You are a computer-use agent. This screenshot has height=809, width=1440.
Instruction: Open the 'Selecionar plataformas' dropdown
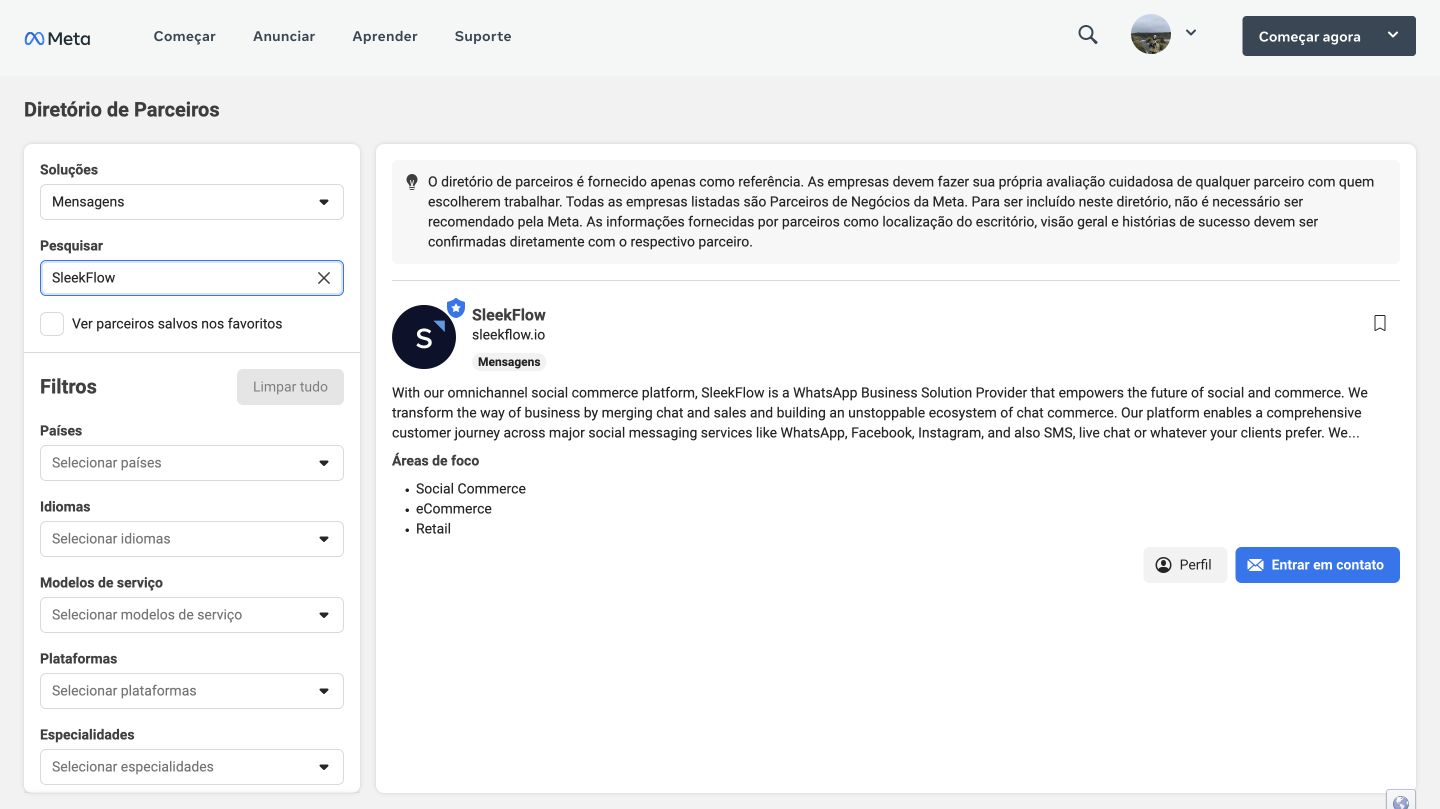pyautogui.click(x=192, y=691)
